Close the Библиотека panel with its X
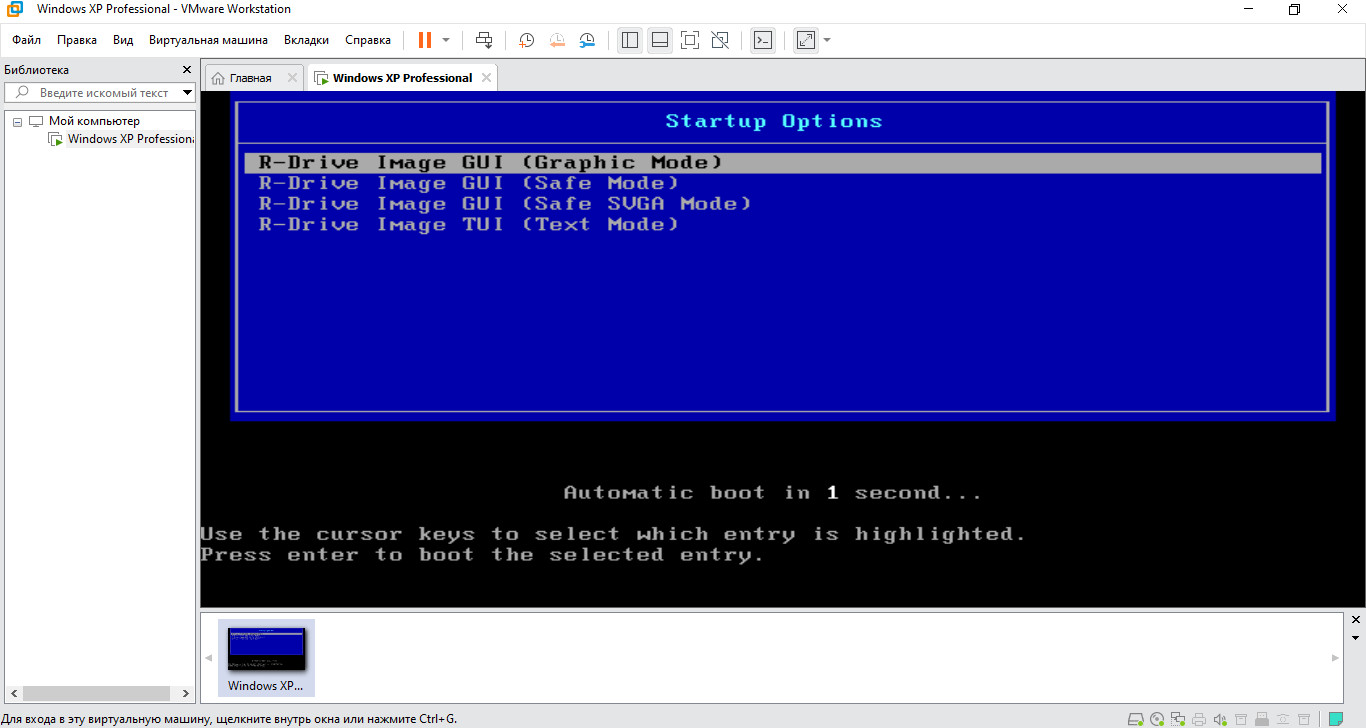This screenshot has width=1366, height=728. (x=186, y=70)
